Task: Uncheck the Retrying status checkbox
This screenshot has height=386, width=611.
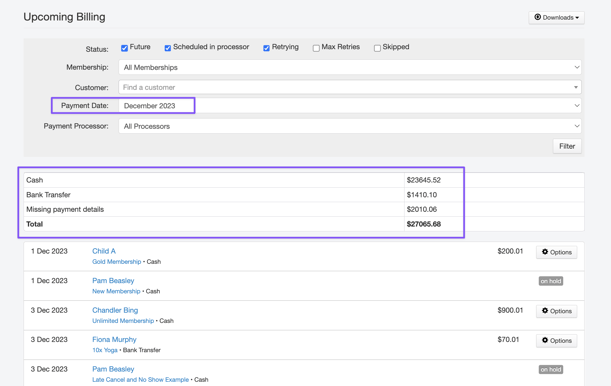Action: (x=266, y=48)
